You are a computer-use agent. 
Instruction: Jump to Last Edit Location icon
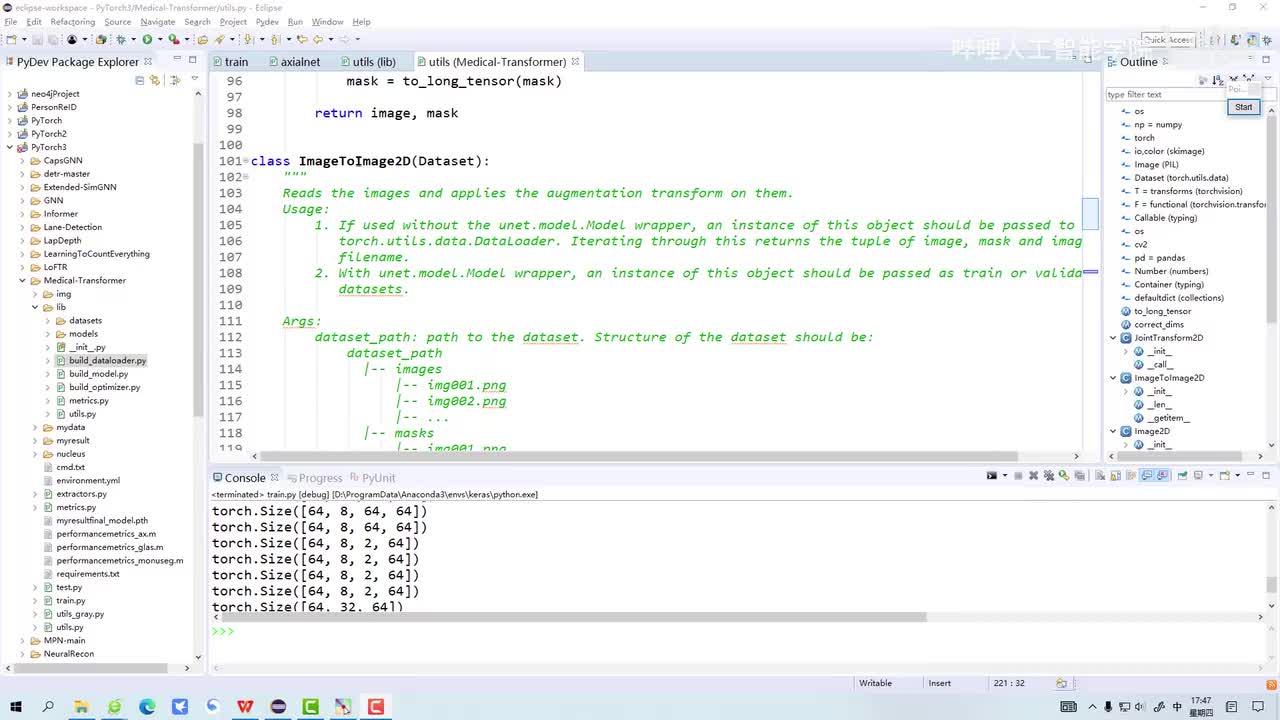click(x=302, y=40)
